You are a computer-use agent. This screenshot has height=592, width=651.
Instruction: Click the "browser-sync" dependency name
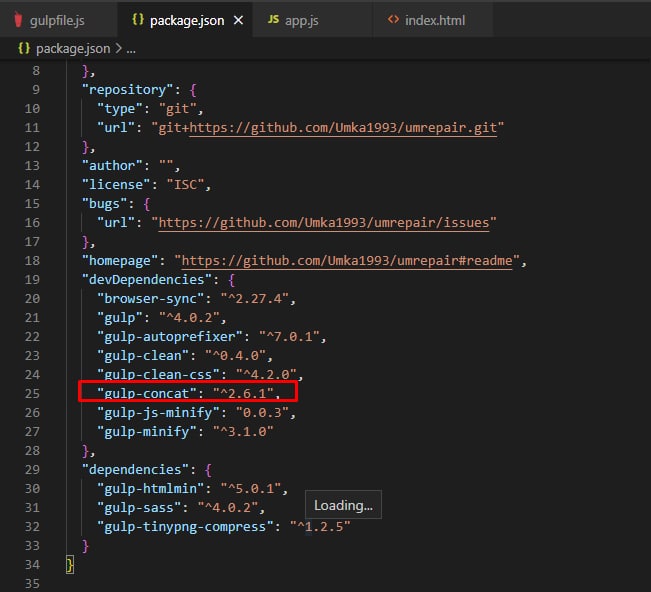click(x=150, y=298)
